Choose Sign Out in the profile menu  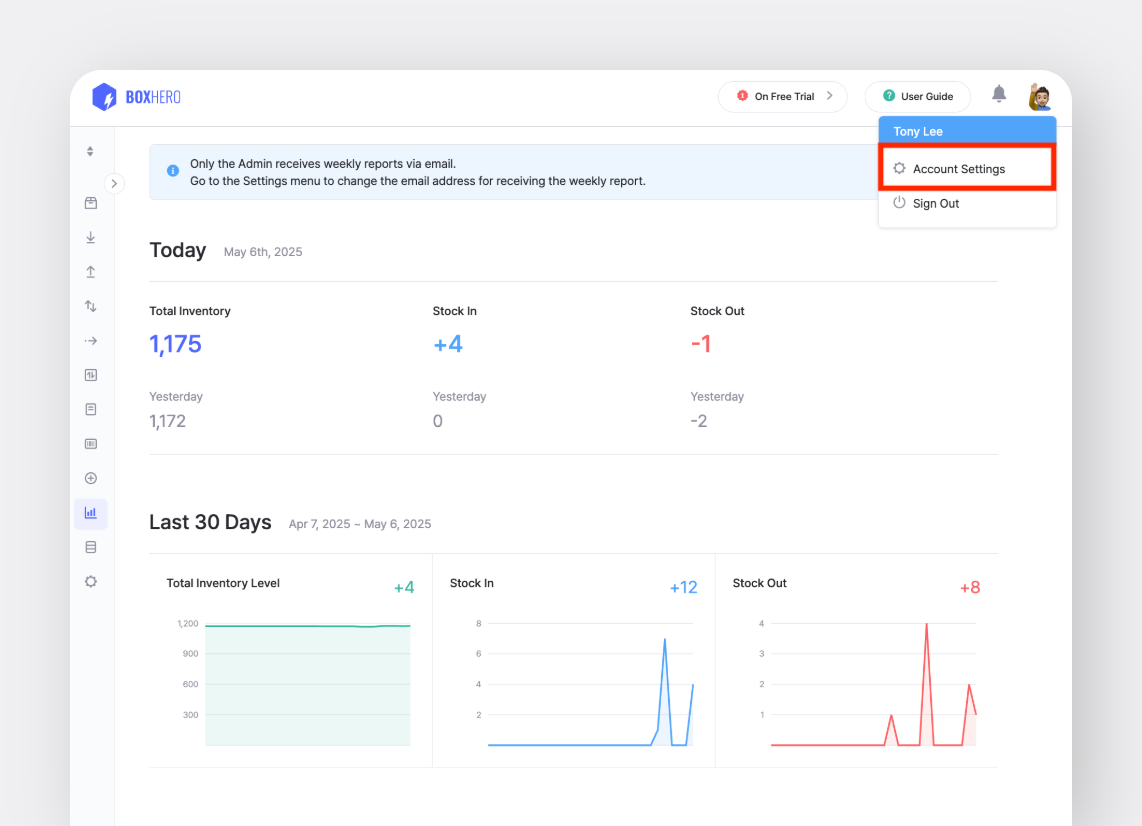935,203
